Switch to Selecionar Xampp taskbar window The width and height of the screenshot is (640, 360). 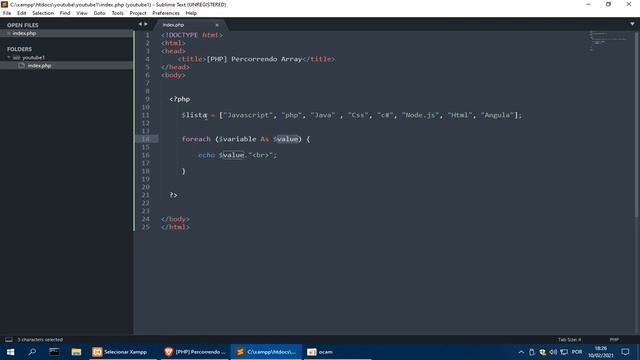click(123, 352)
